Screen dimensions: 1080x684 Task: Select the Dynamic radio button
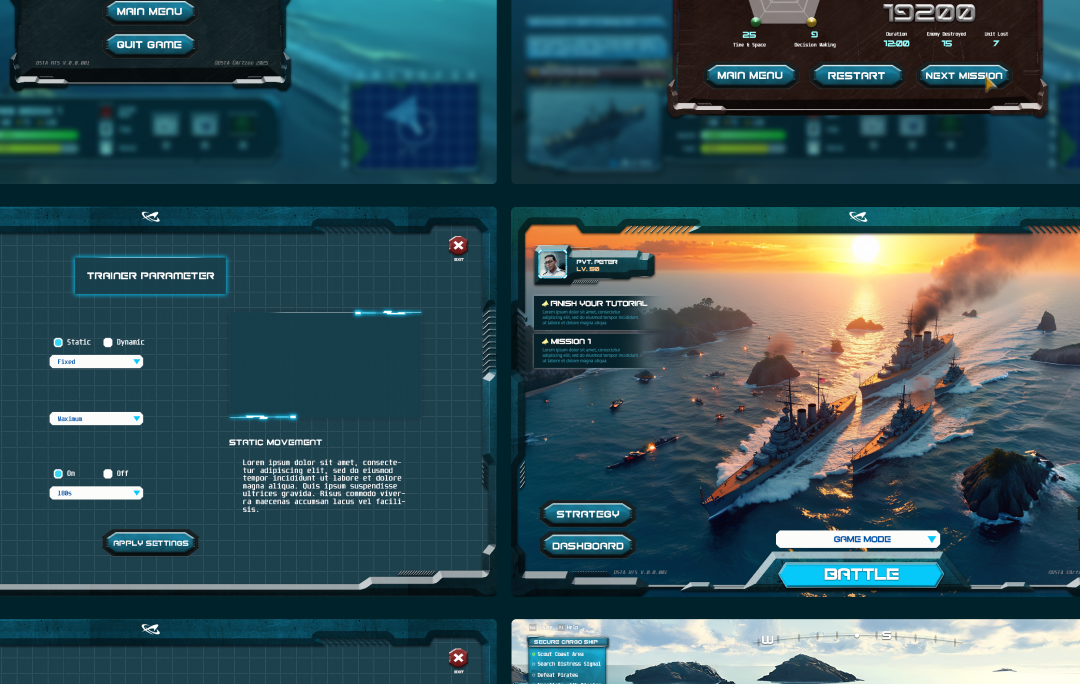(108, 342)
